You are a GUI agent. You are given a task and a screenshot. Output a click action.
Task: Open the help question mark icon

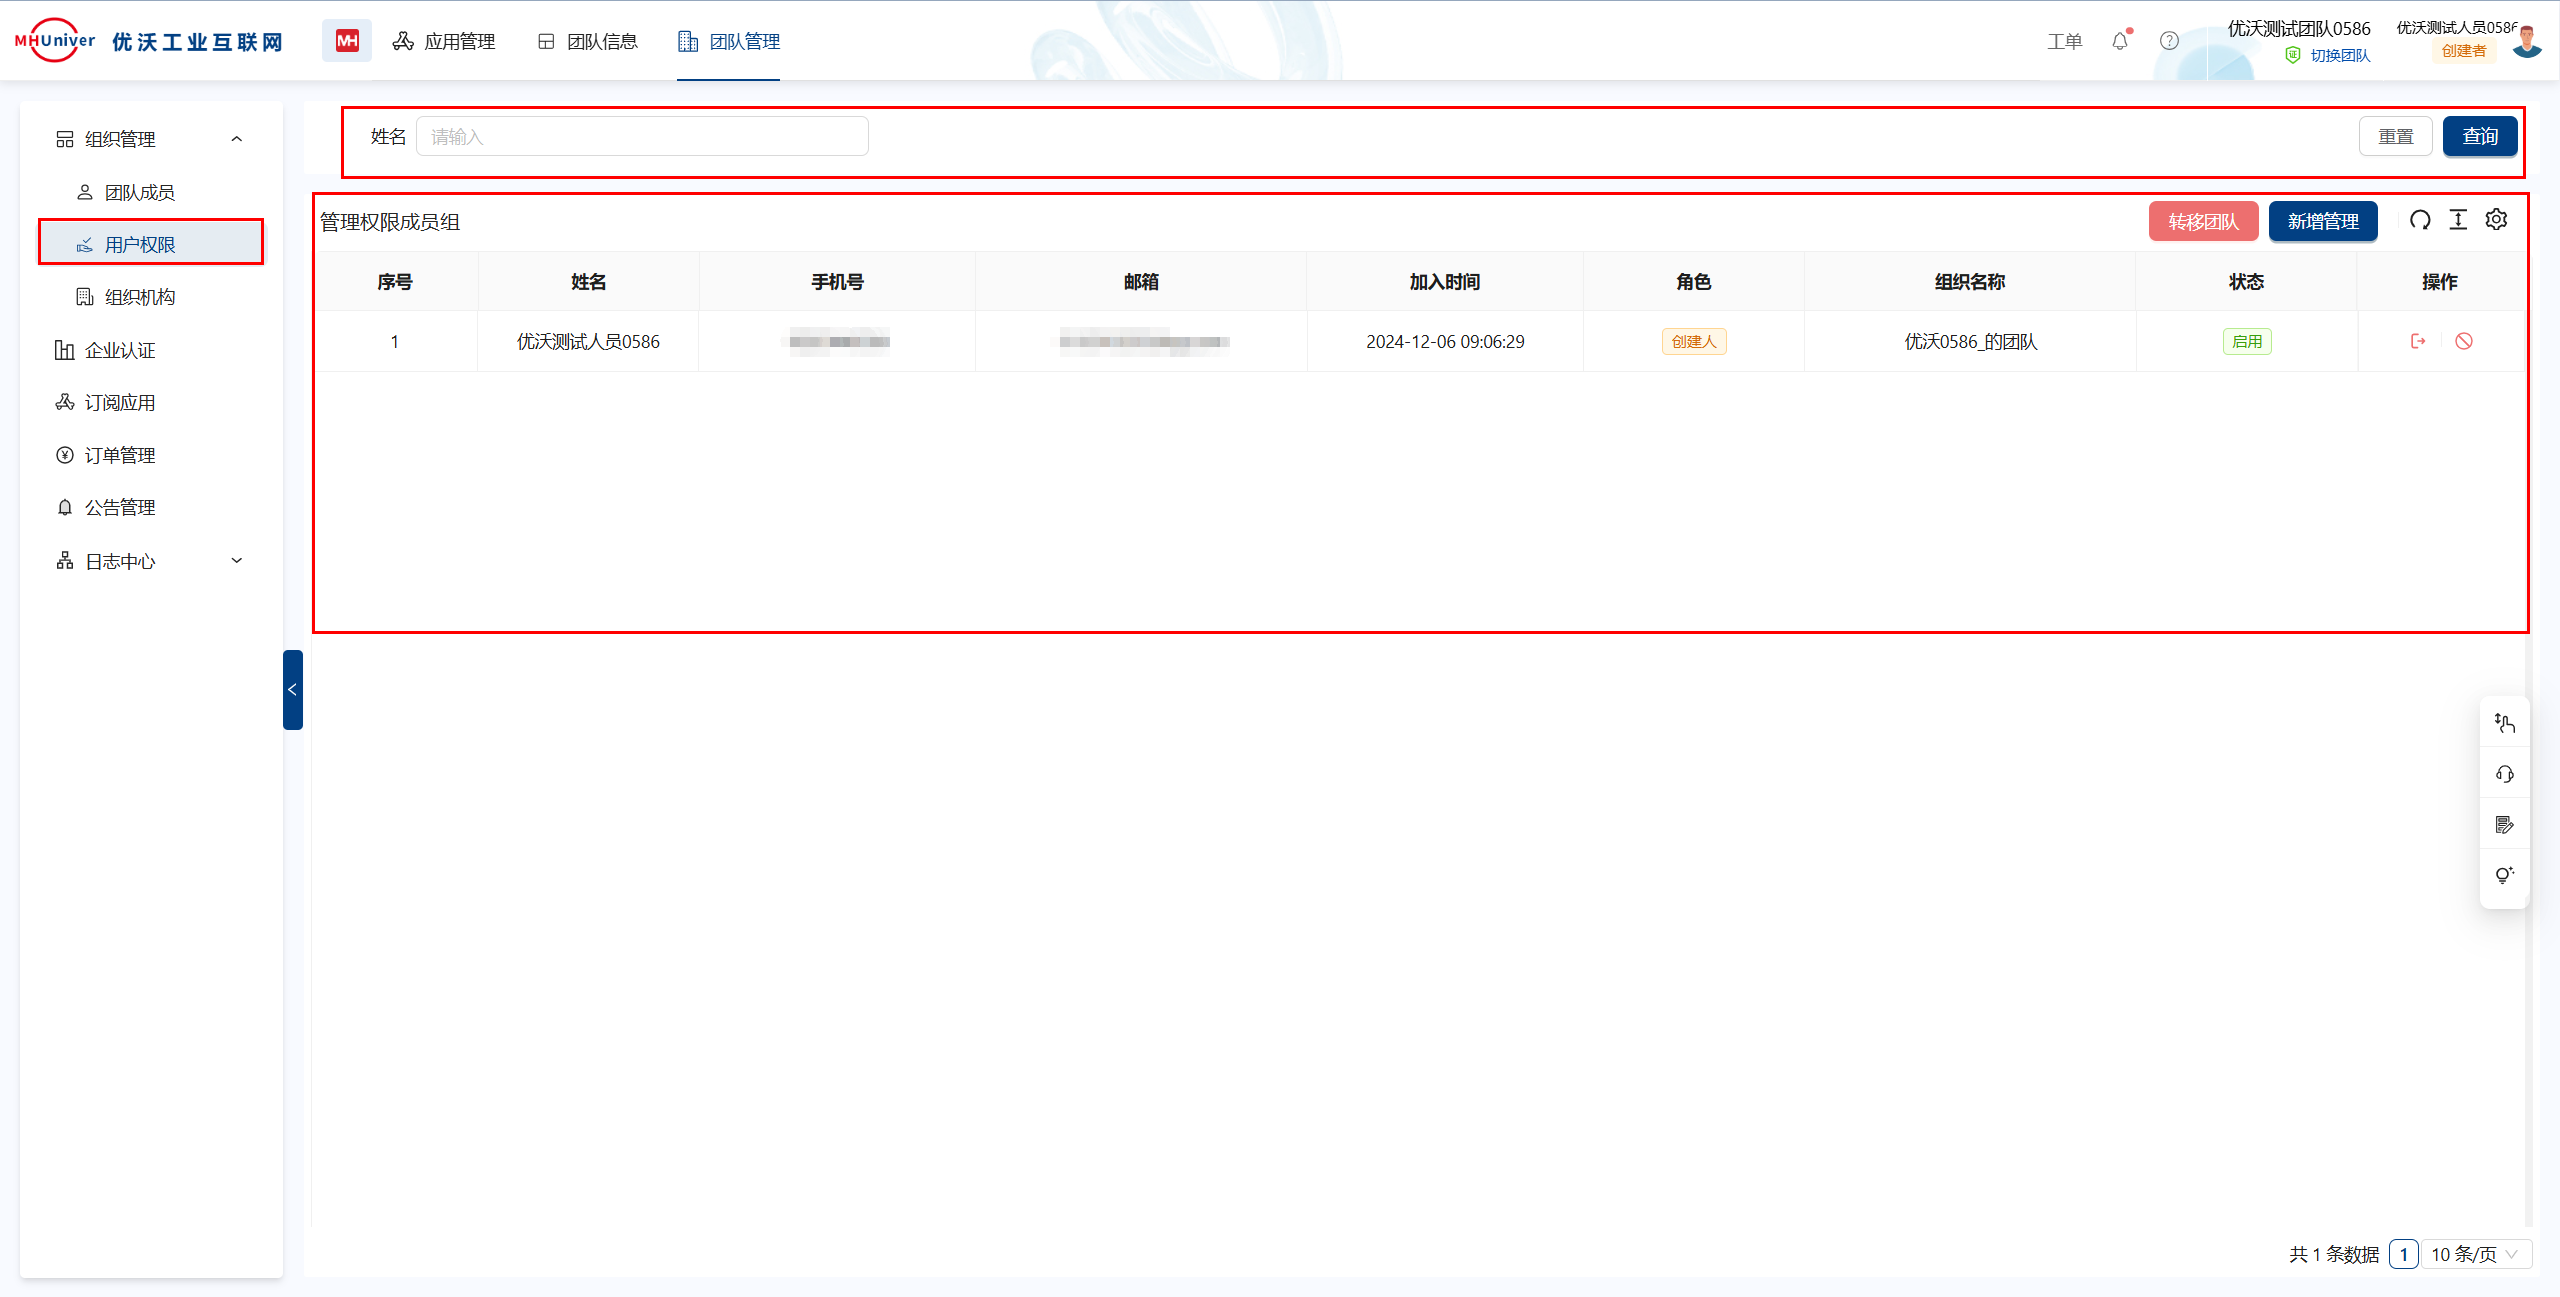click(2169, 41)
